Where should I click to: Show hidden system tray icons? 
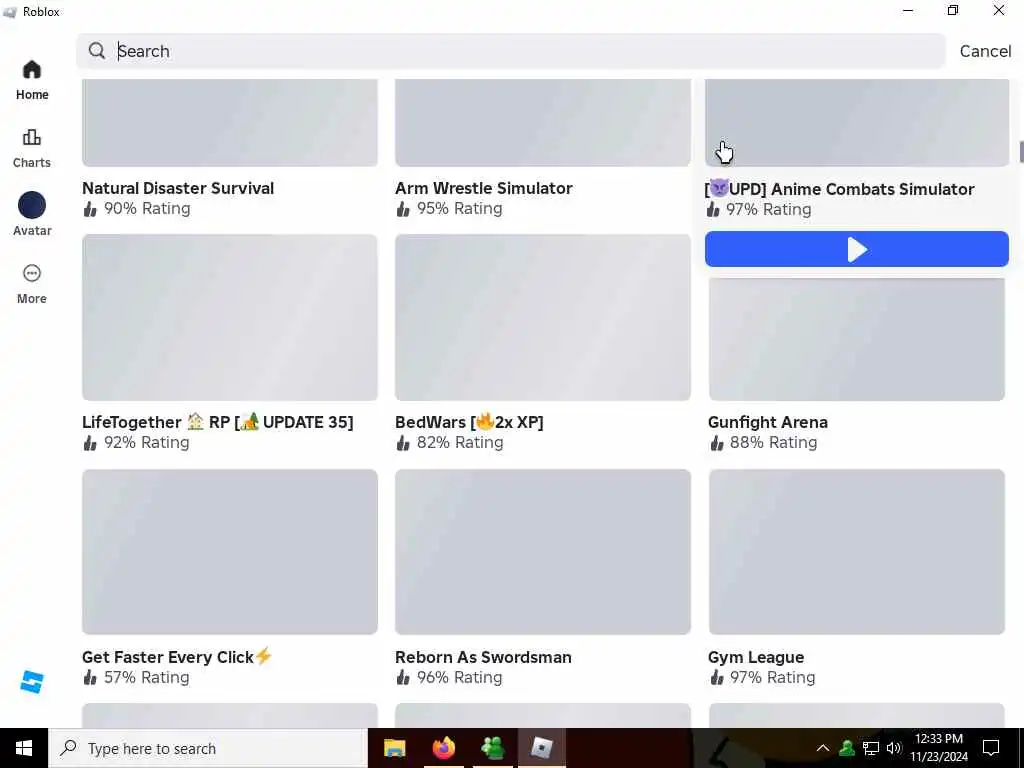point(823,748)
